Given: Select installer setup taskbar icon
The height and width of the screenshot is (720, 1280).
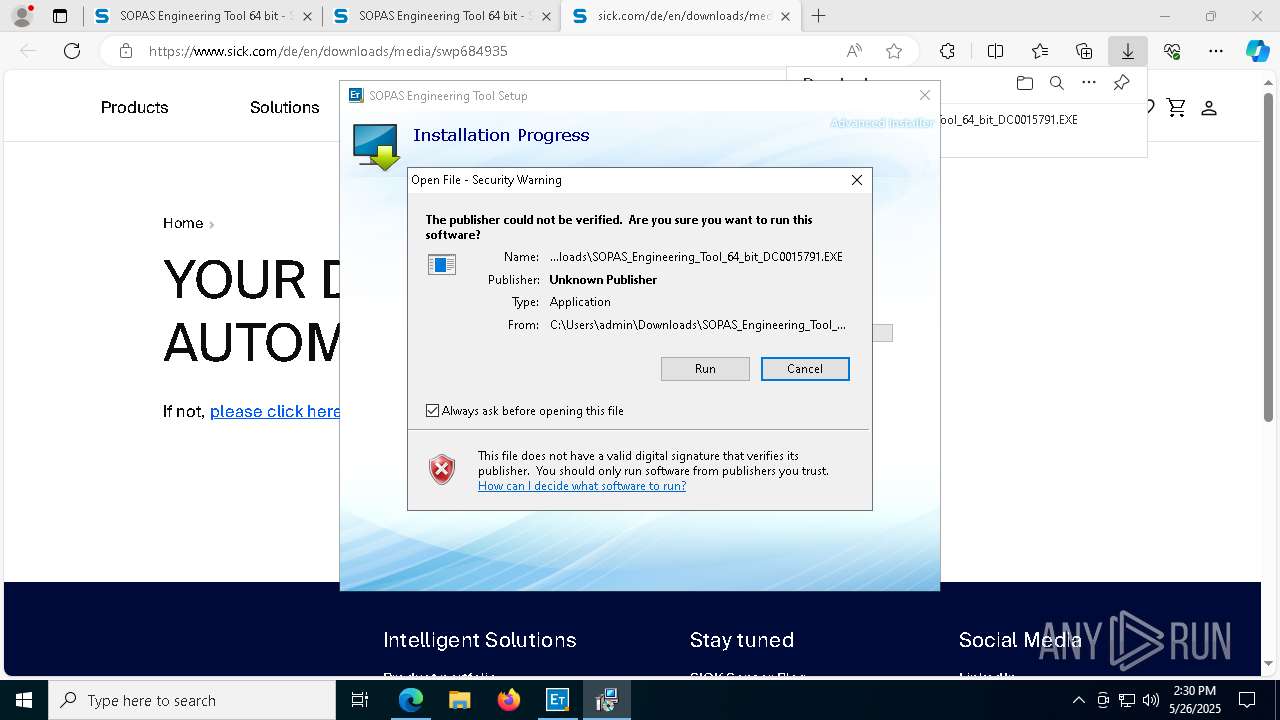Looking at the screenshot, I should [x=606, y=700].
